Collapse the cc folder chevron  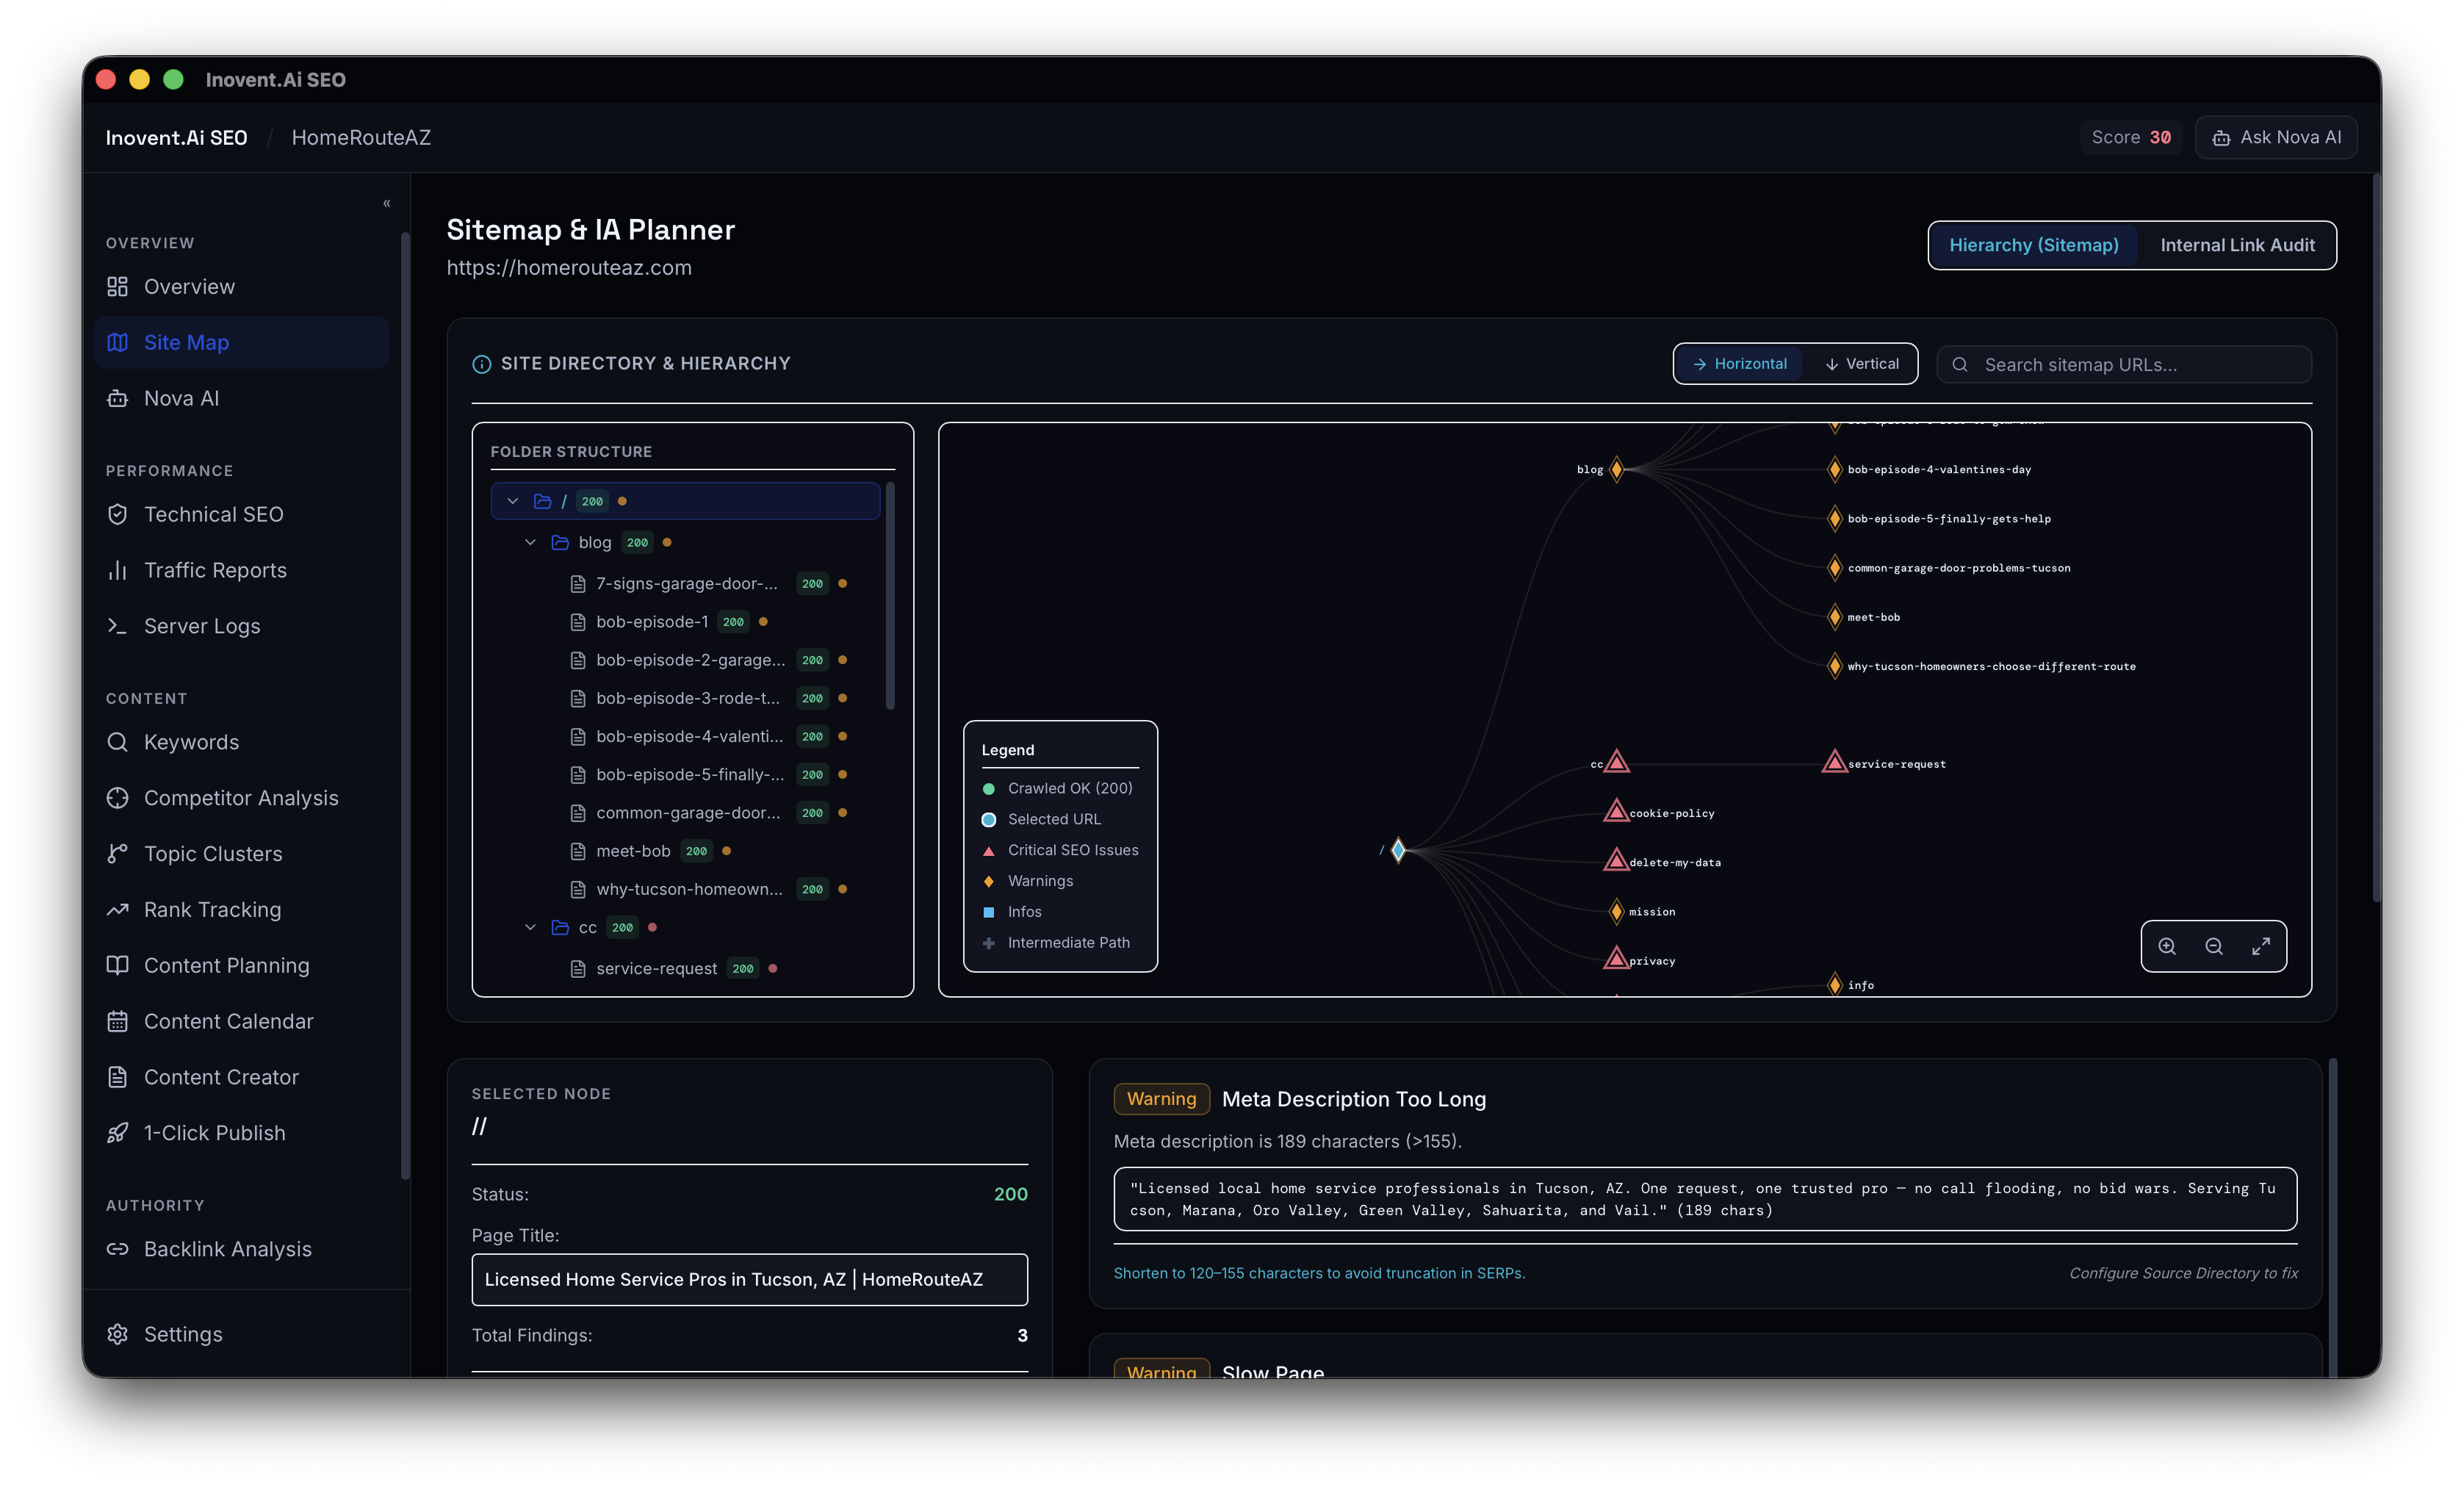pos(531,927)
